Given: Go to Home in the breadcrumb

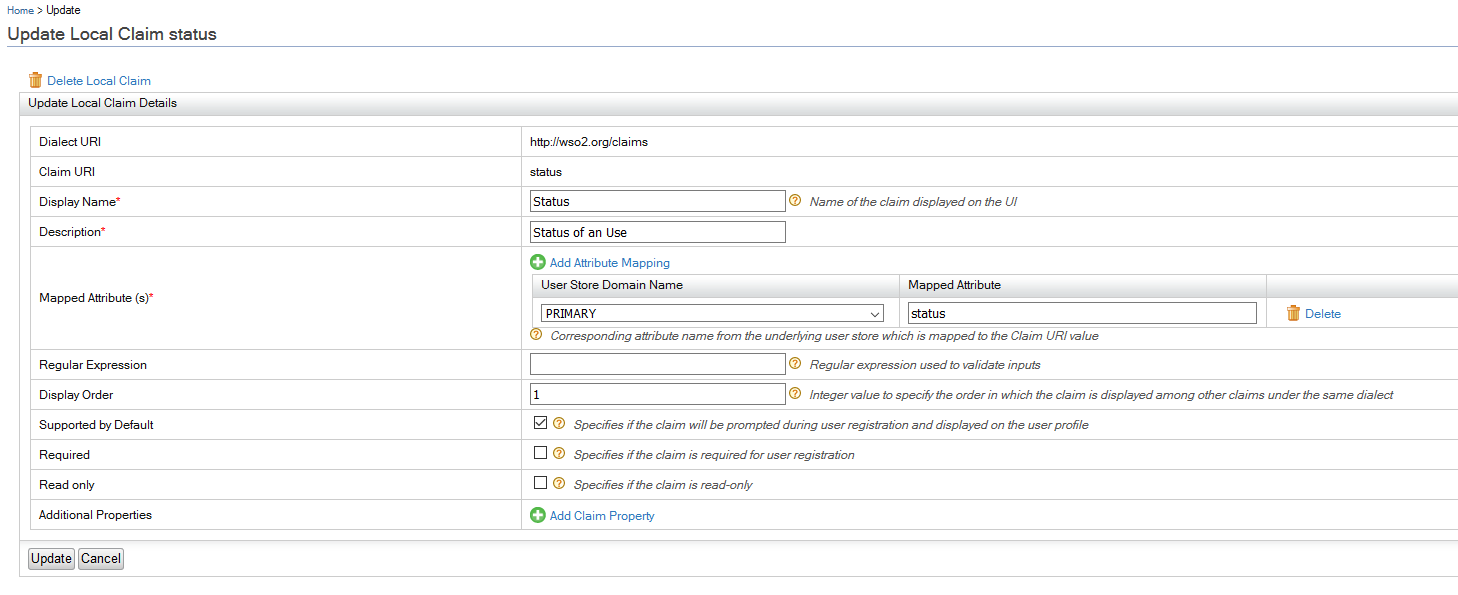Looking at the screenshot, I should pyautogui.click(x=20, y=10).
